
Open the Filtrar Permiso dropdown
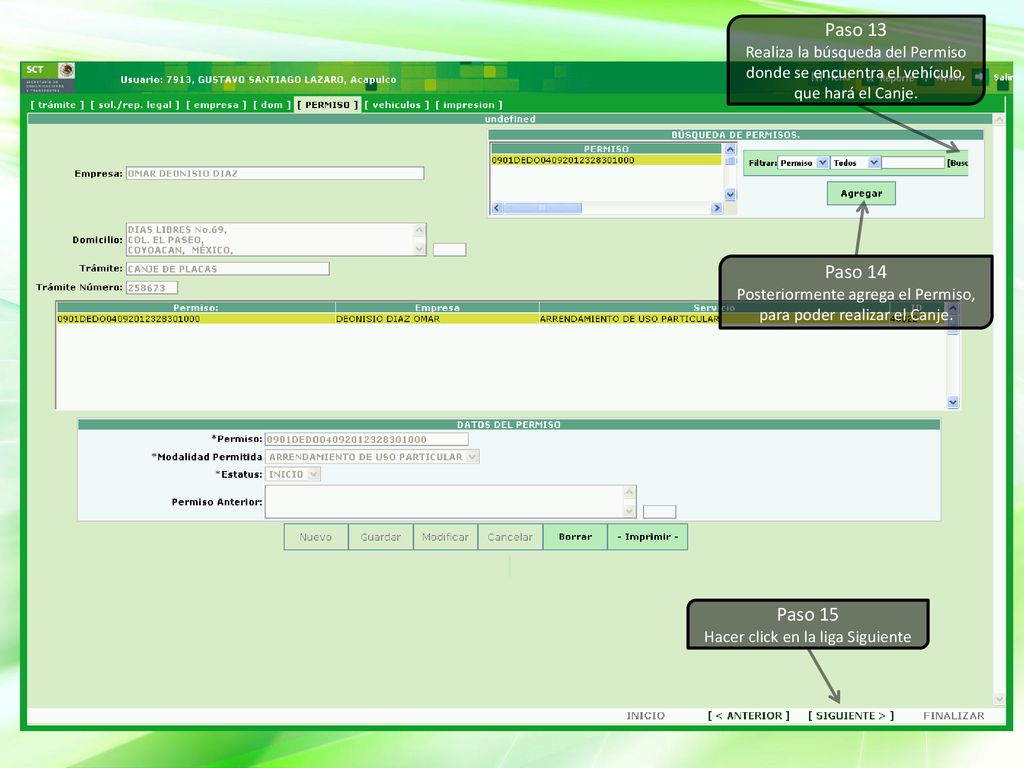pos(822,163)
